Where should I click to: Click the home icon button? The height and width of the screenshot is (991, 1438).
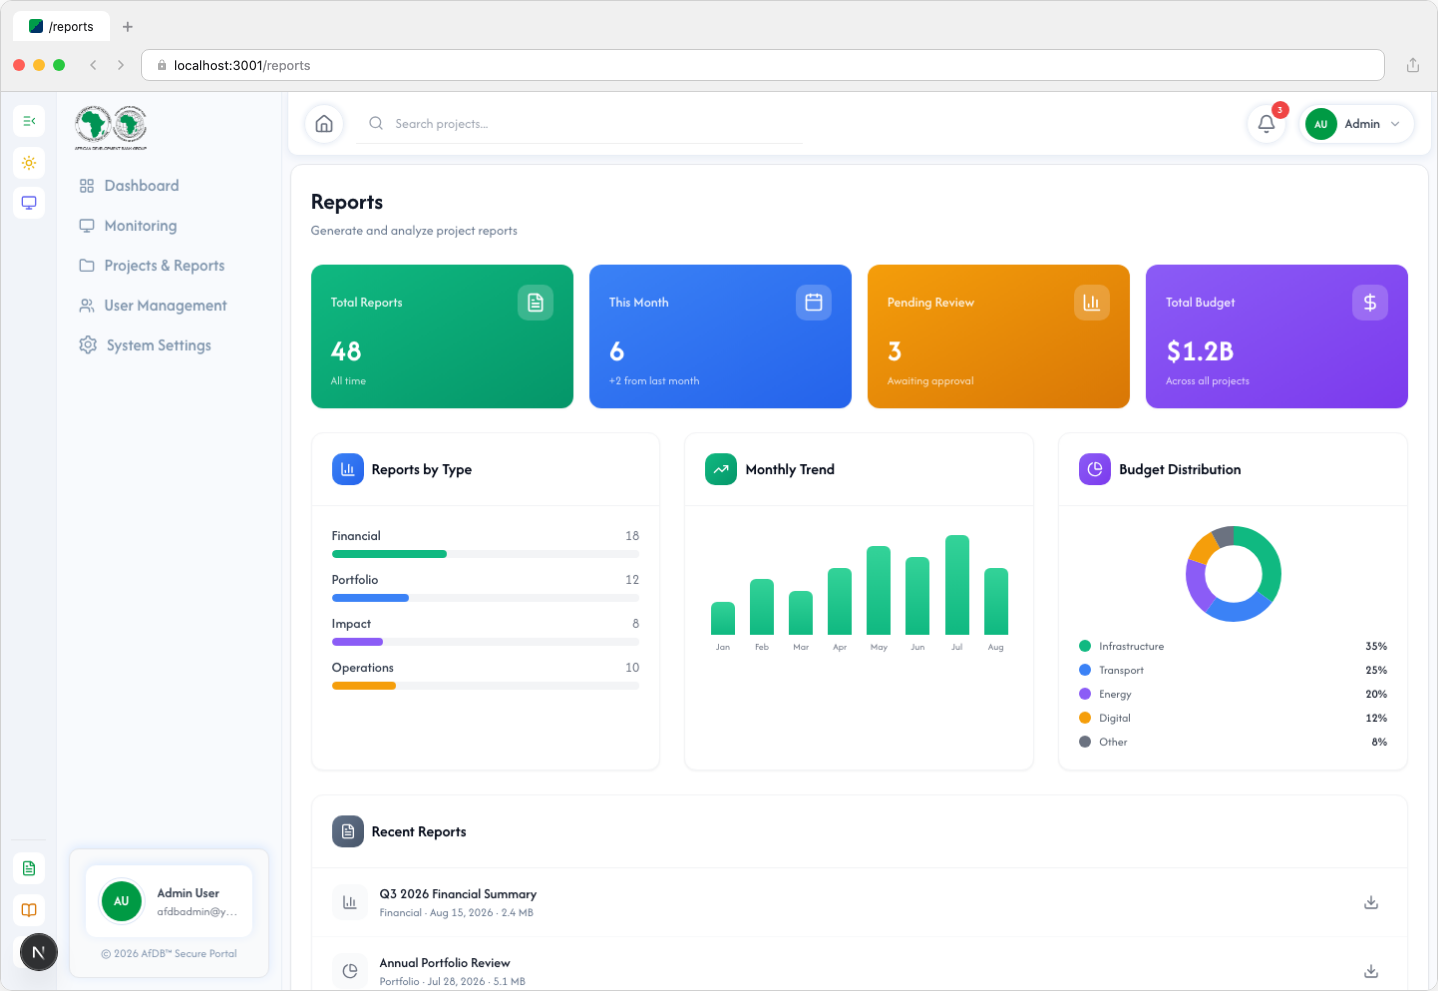(x=324, y=124)
